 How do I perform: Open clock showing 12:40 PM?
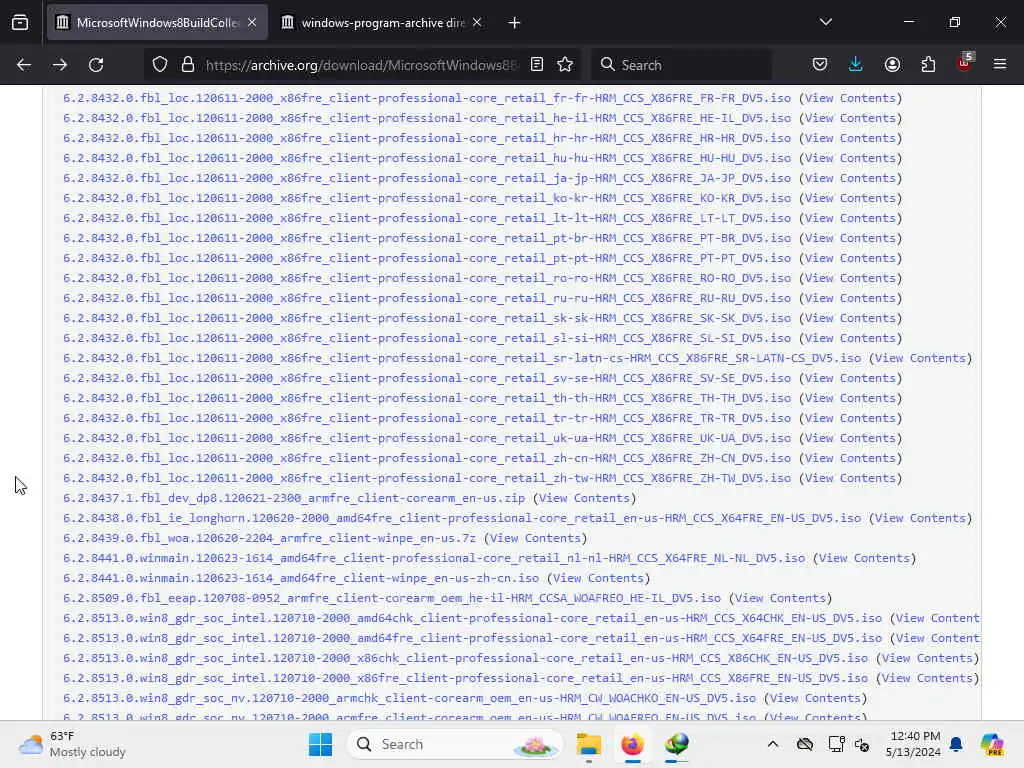[912, 744]
